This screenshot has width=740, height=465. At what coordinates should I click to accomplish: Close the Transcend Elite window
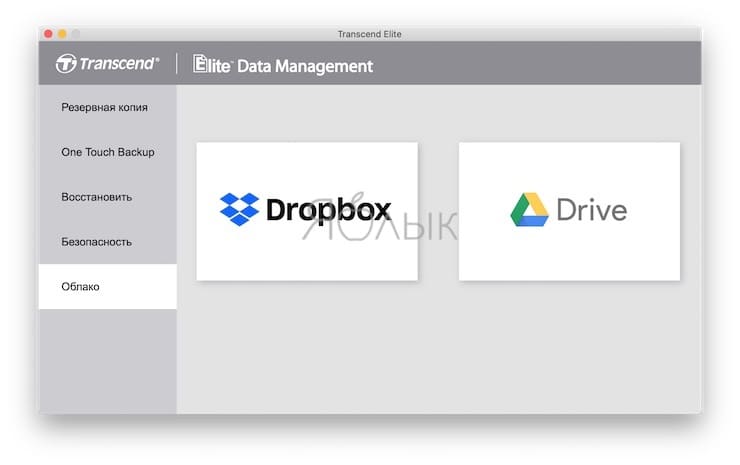pos(49,34)
